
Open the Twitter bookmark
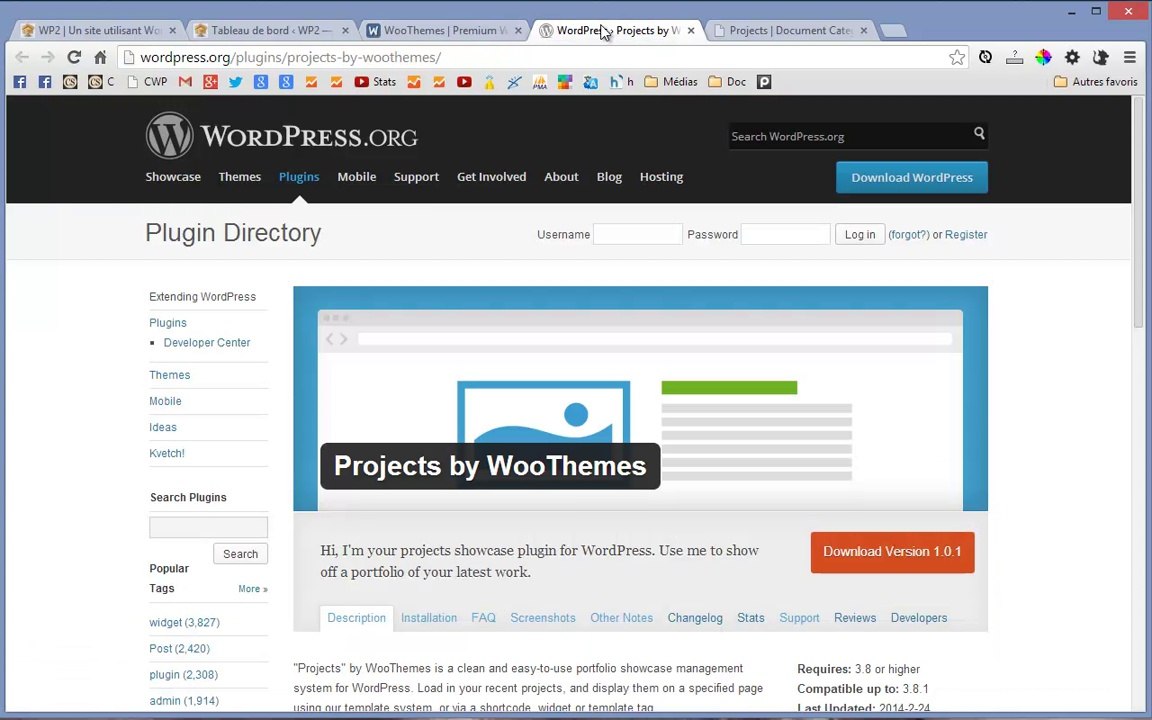[235, 82]
